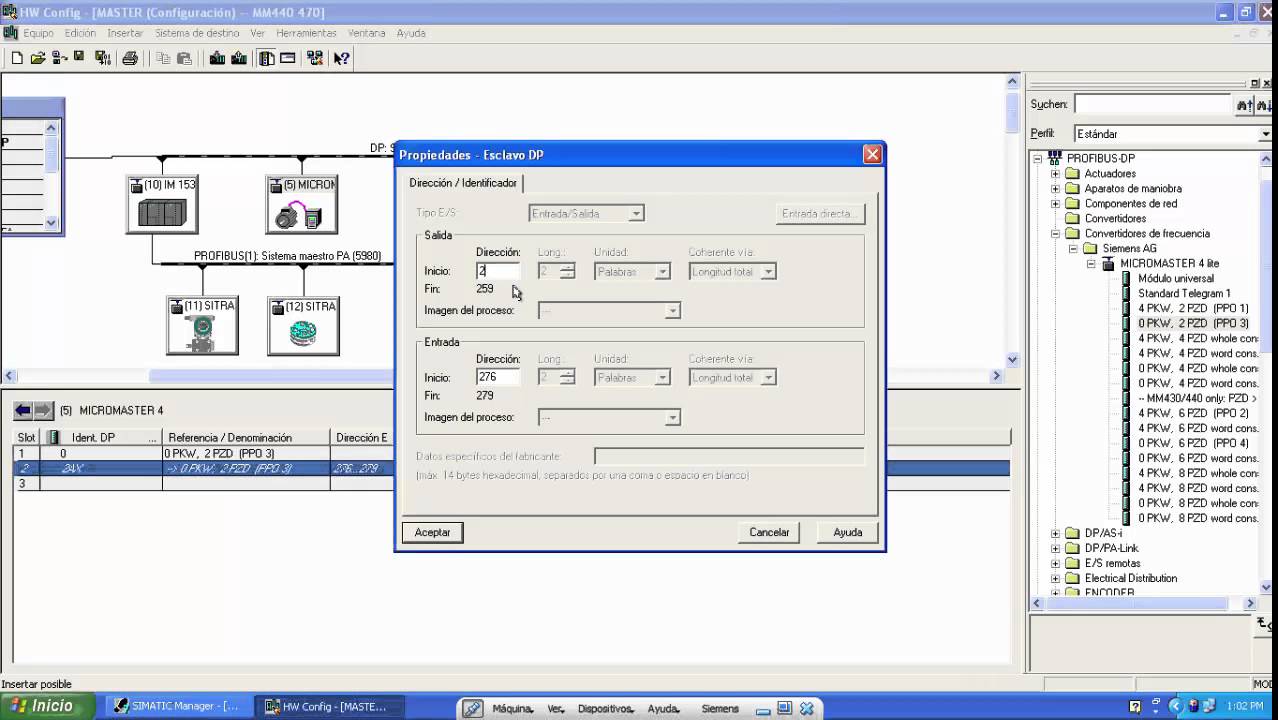Click the Copy toolbar icon
1278x720 pixels.
[163, 58]
